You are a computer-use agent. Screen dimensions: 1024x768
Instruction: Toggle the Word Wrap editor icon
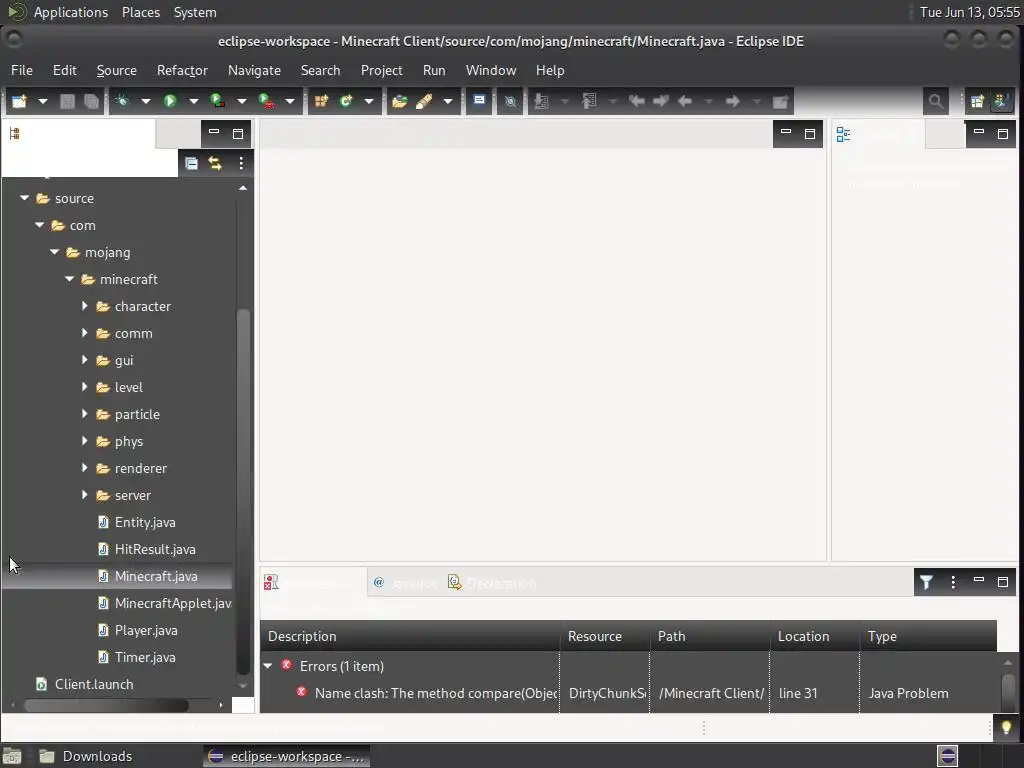[479, 101]
